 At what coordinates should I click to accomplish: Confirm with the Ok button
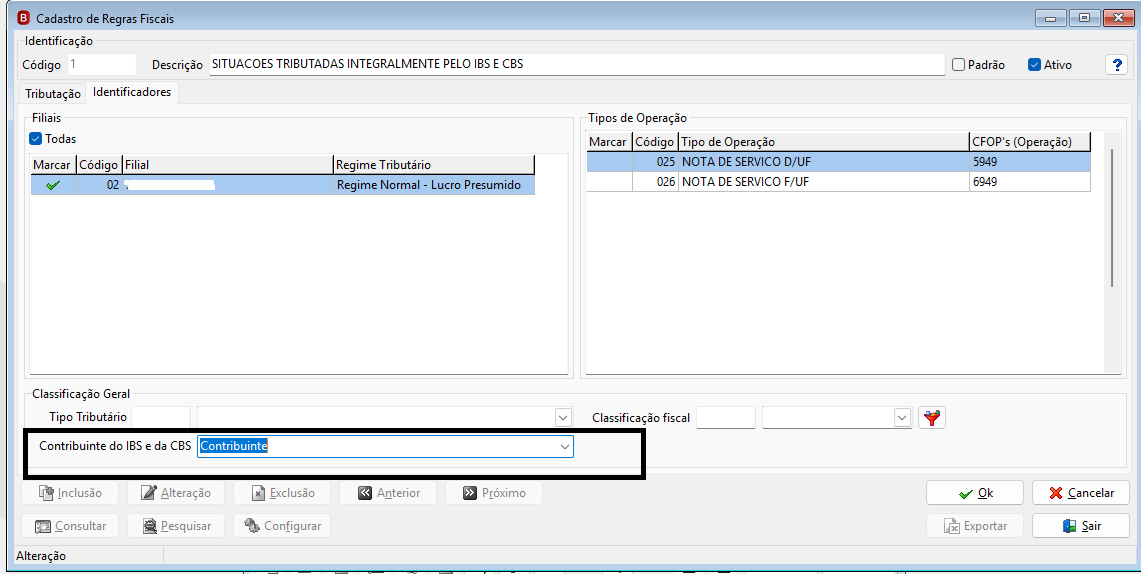coord(975,493)
